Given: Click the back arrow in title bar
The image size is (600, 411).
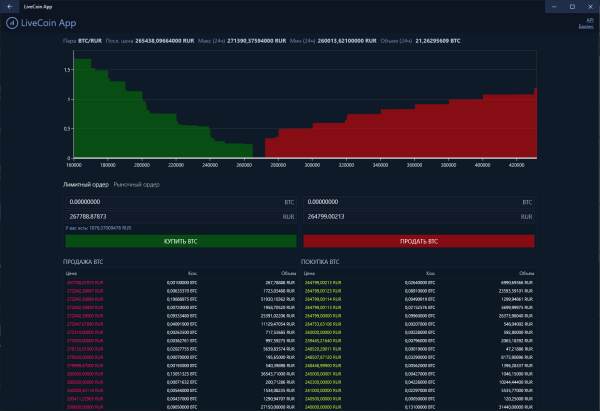Looking at the screenshot, I should [x=9, y=5].
